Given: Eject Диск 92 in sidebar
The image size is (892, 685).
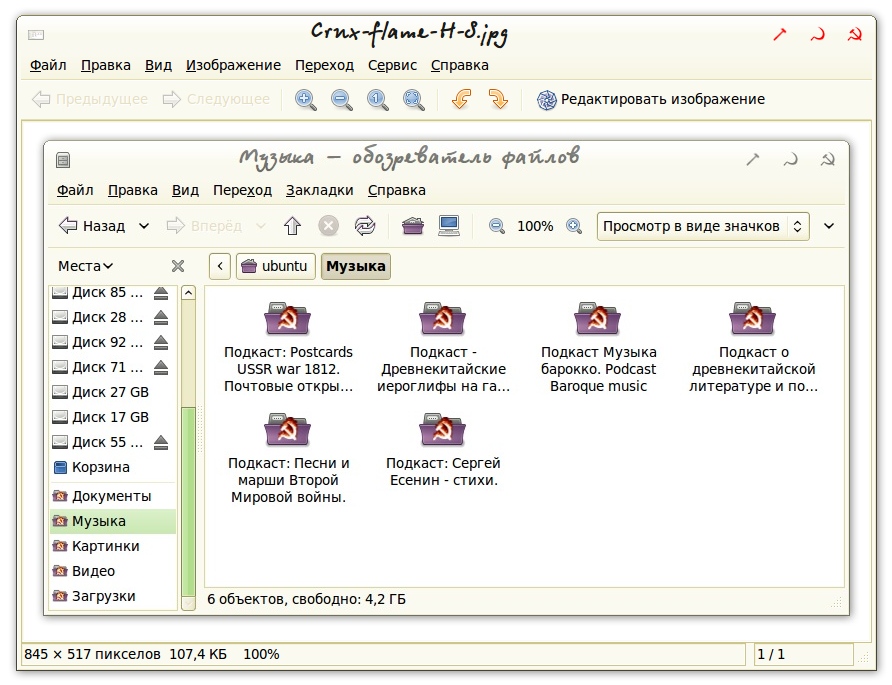Looking at the screenshot, I should click(x=161, y=342).
